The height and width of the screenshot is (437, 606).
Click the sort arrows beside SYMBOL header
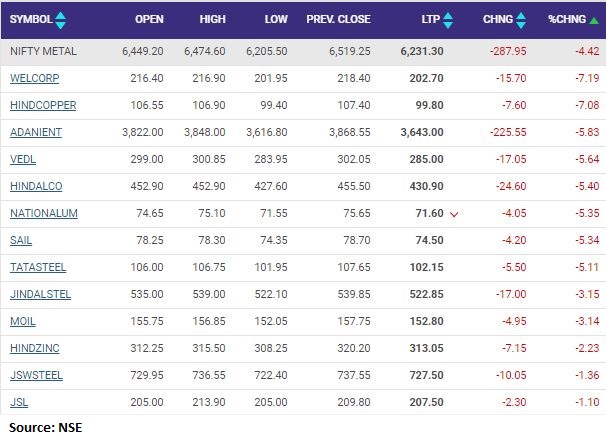[x=61, y=20]
